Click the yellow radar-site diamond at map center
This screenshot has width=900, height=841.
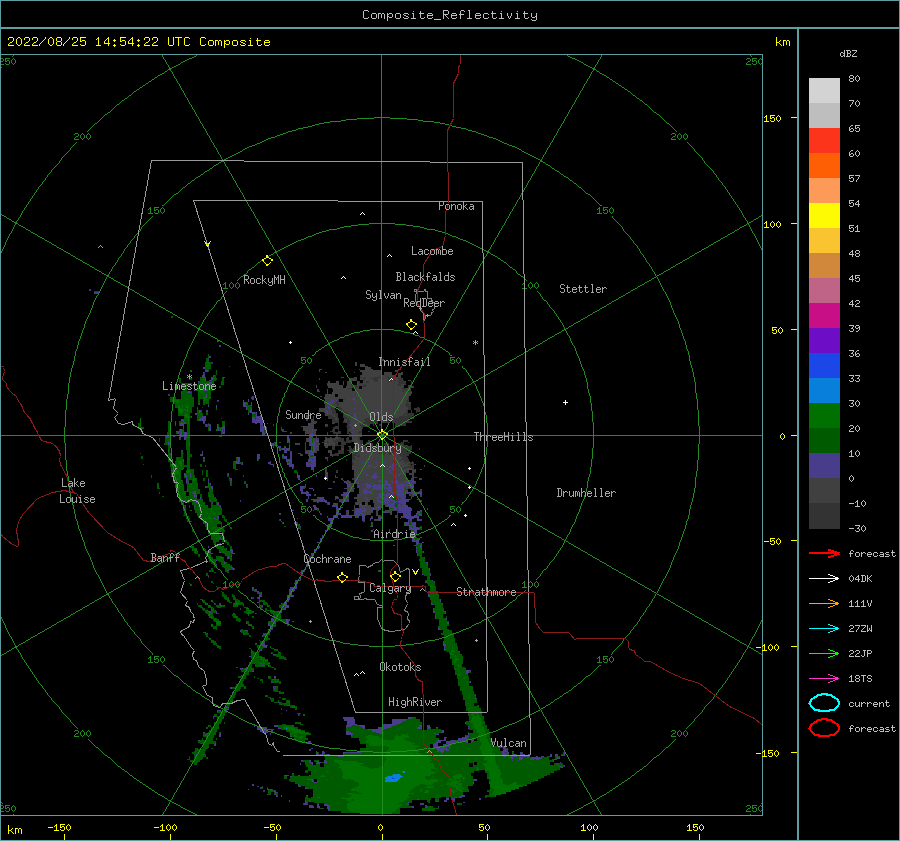click(382, 435)
